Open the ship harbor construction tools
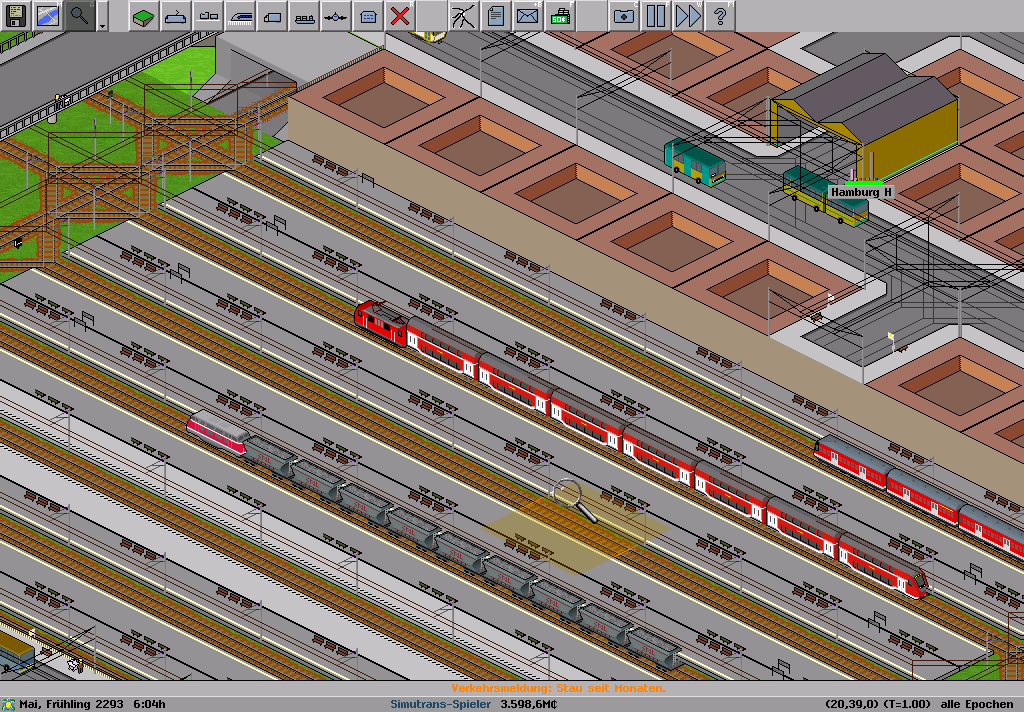This screenshot has width=1024, height=712. tap(304, 16)
